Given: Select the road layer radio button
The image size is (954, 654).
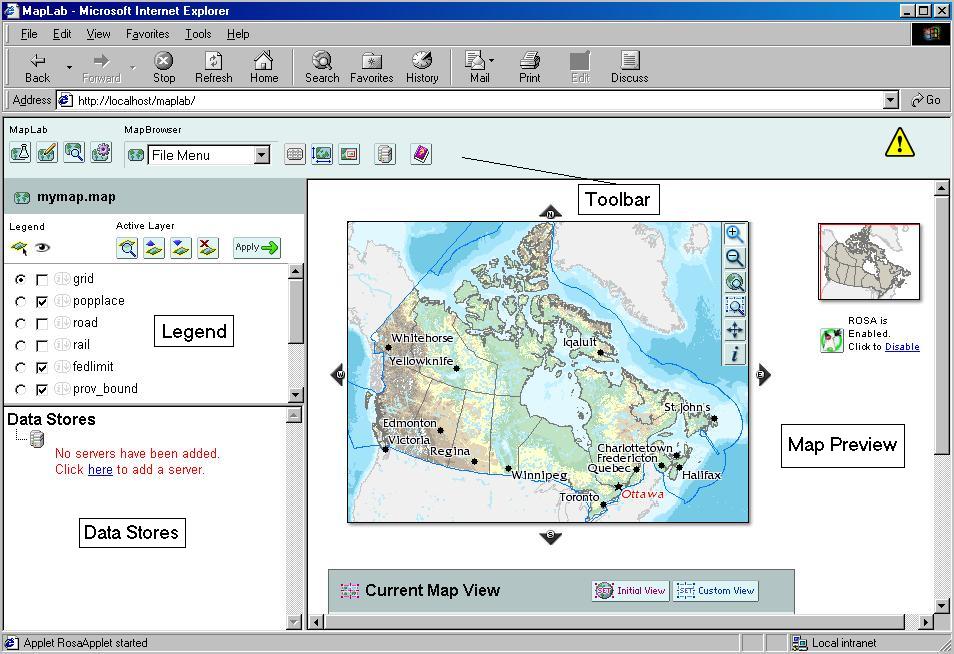Looking at the screenshot, I should coord(21,324).
